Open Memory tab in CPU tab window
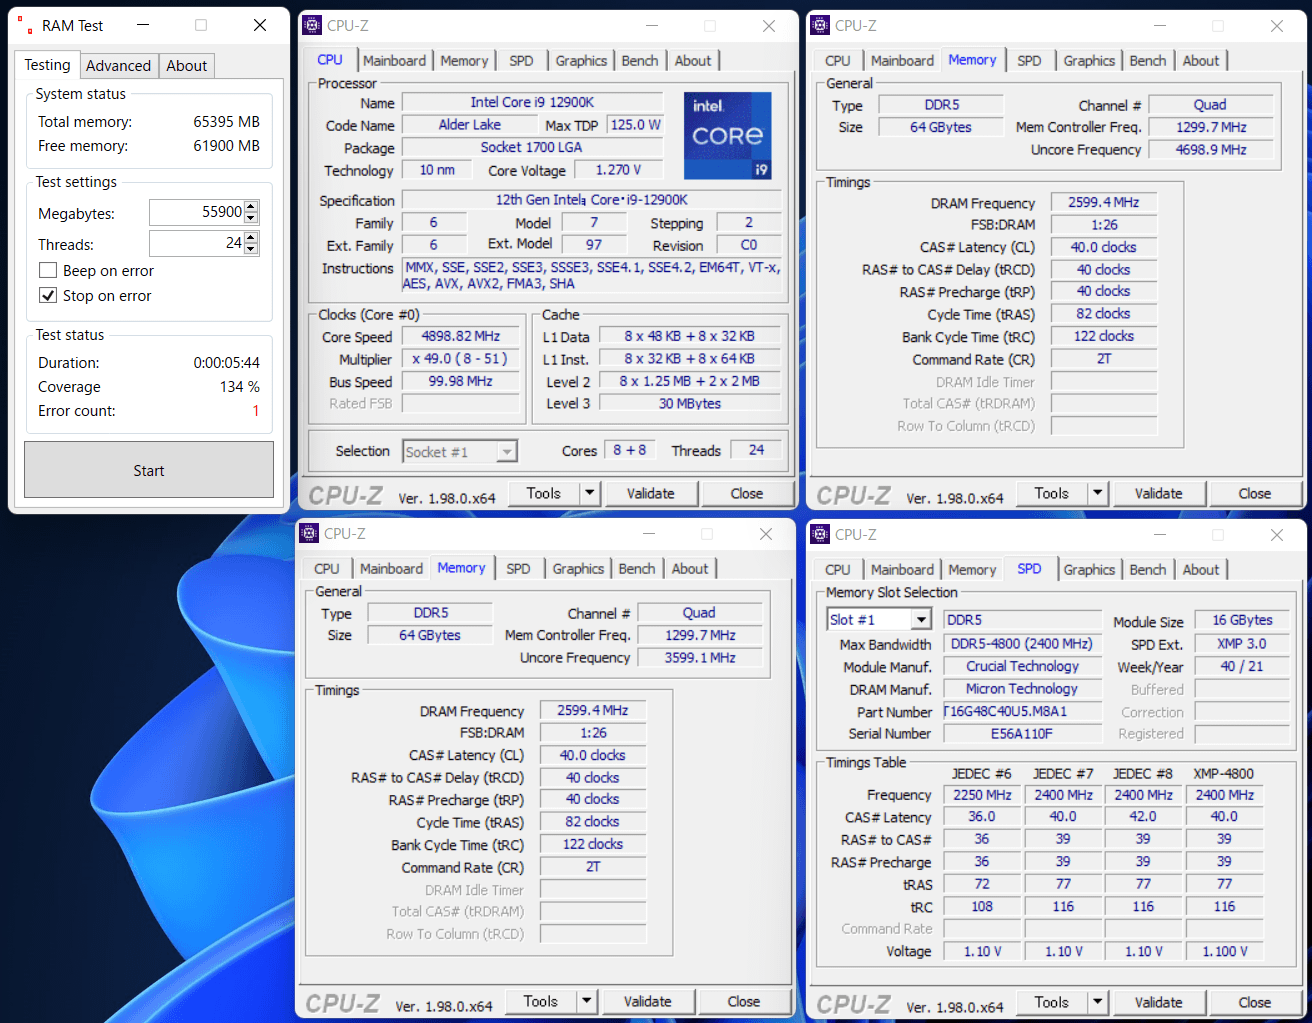This screenshot has width=1312, height=1023. tap(464, 61)
